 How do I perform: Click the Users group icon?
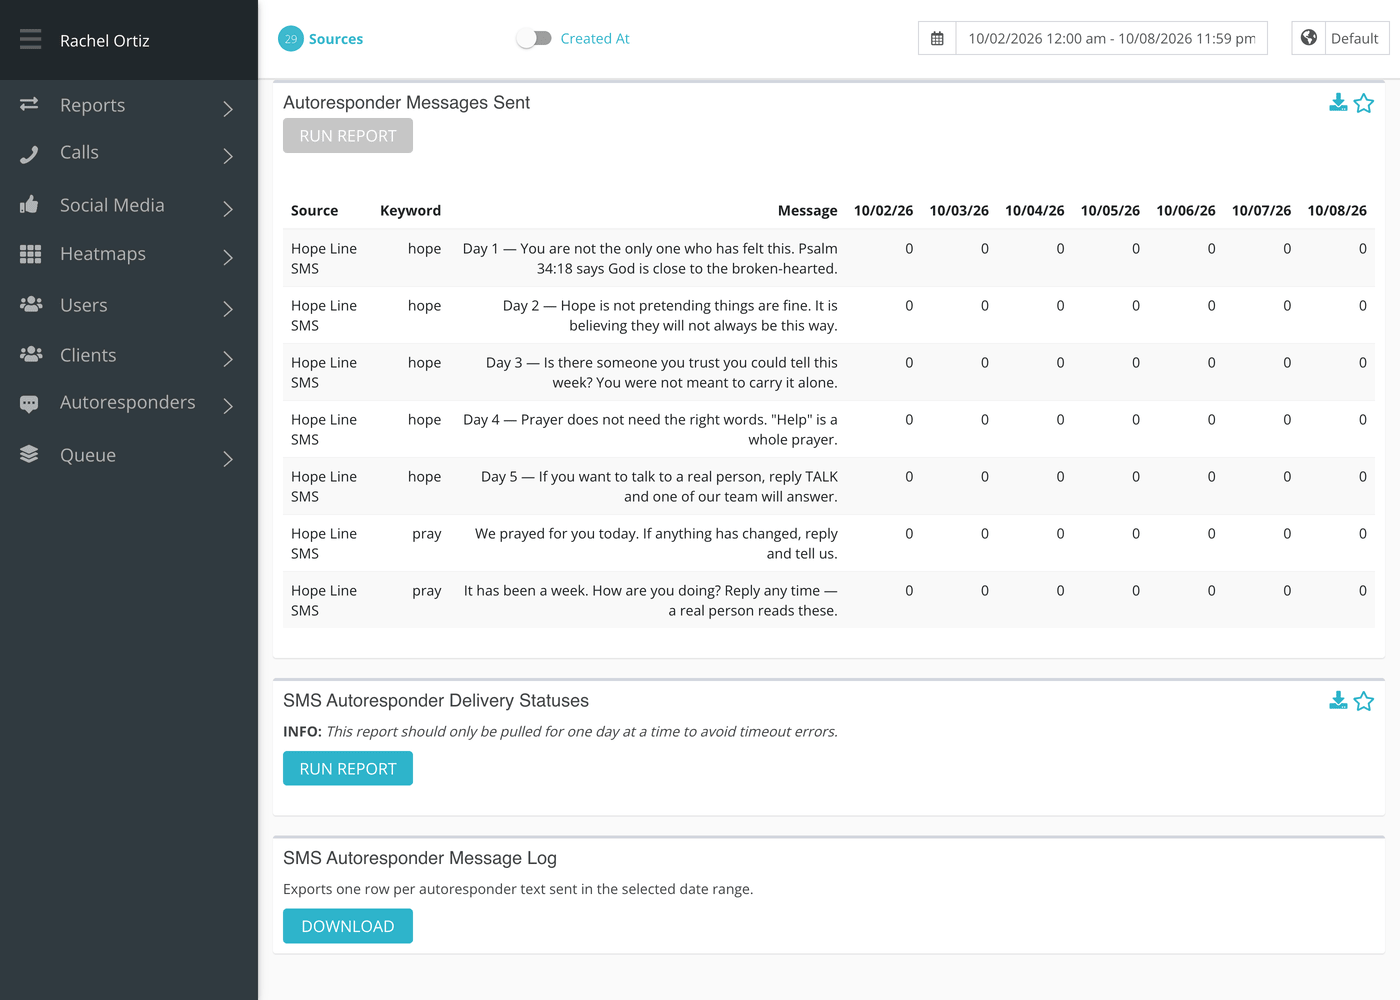click(x=31, y=304)
